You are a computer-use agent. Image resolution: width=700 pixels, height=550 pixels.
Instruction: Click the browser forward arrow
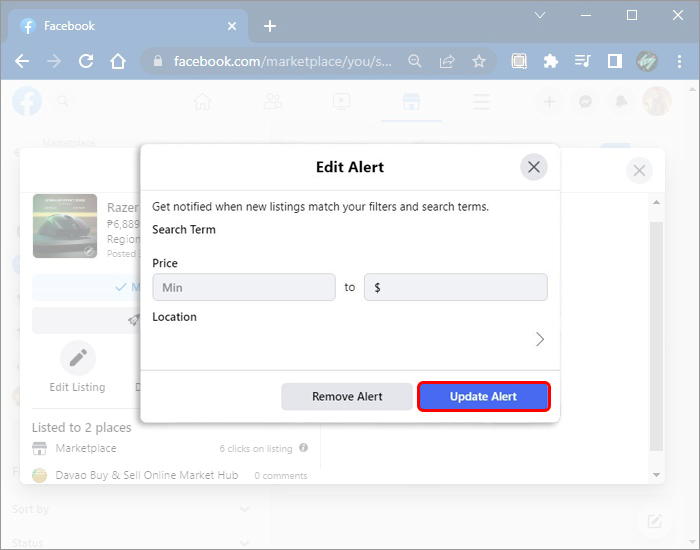click(x=54, y=61)
